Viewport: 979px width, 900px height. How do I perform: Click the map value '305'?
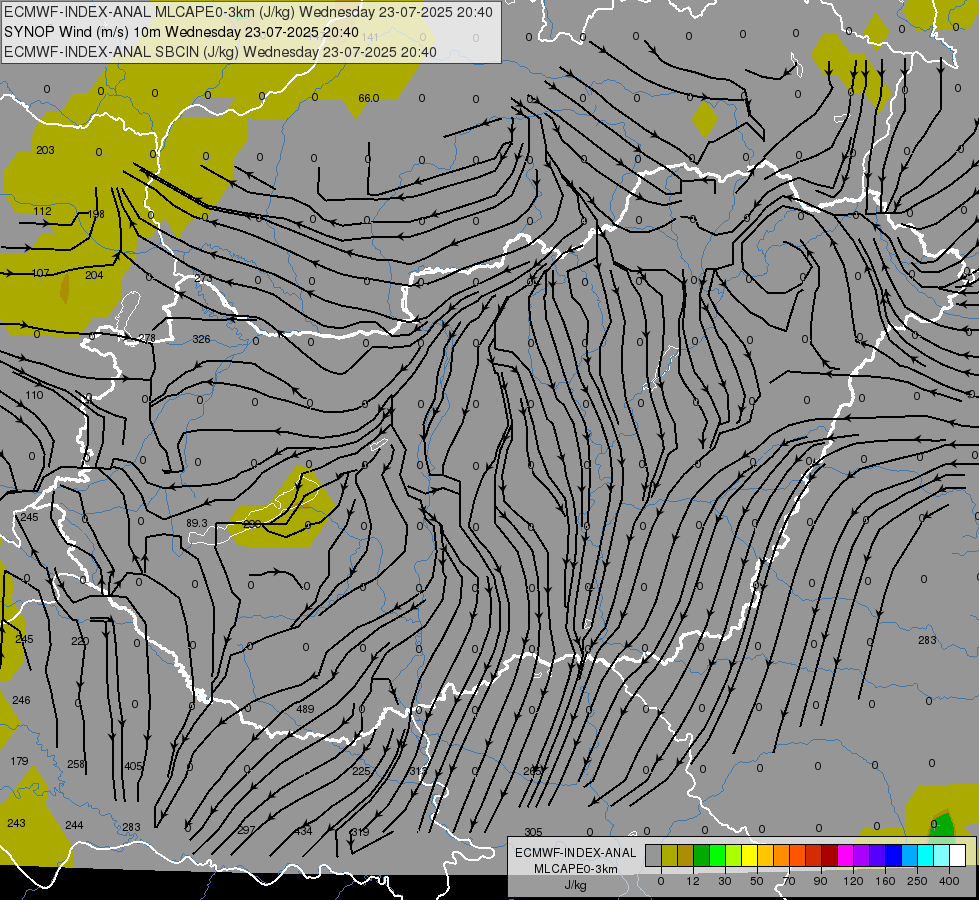pos(533,832)
